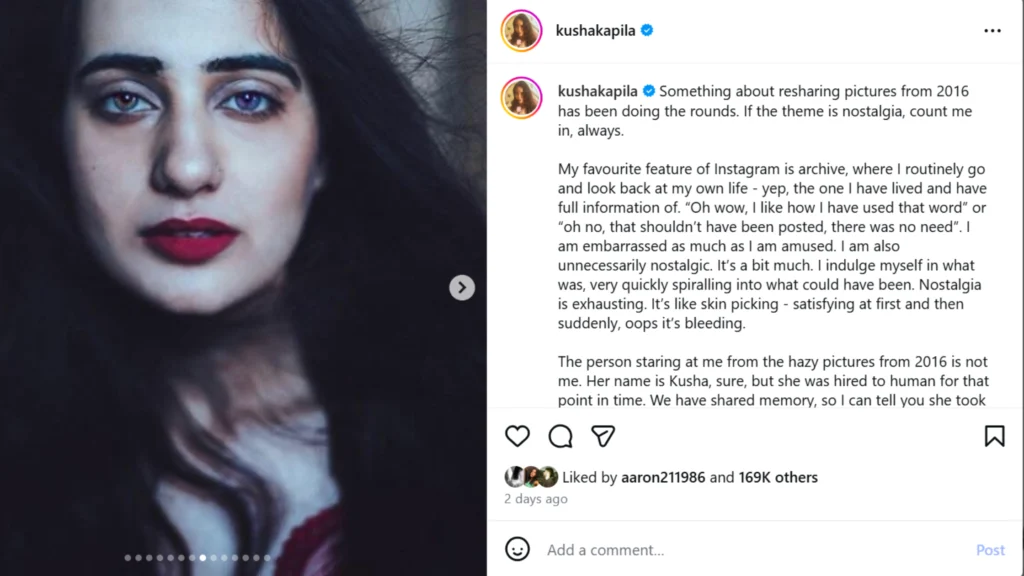Jump to the first carousel dot indicator
The width and height of the screenshot is (1024, 576).
point(128,558)
